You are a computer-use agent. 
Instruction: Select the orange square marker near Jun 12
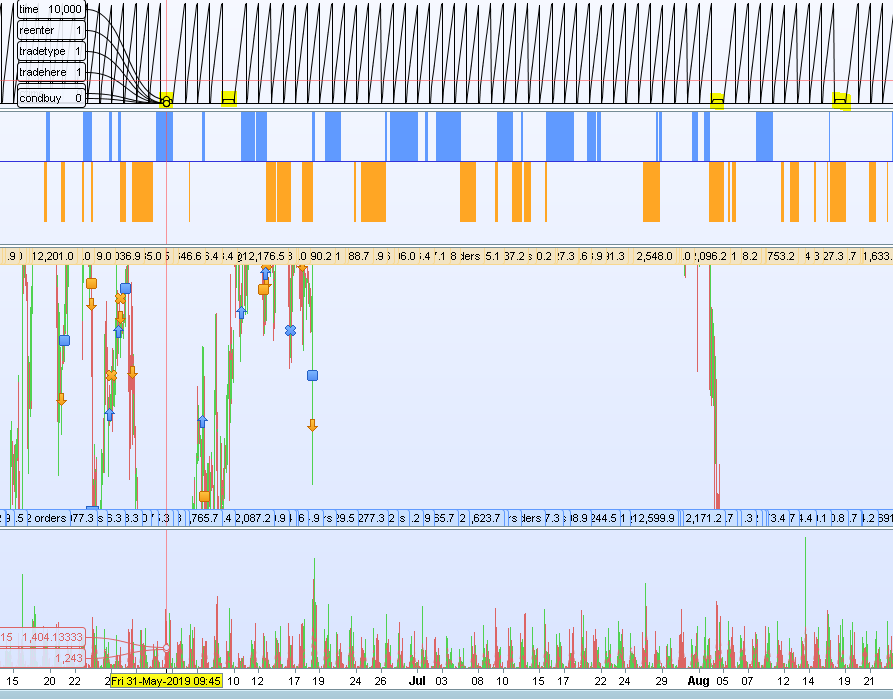tap(263, 289)
